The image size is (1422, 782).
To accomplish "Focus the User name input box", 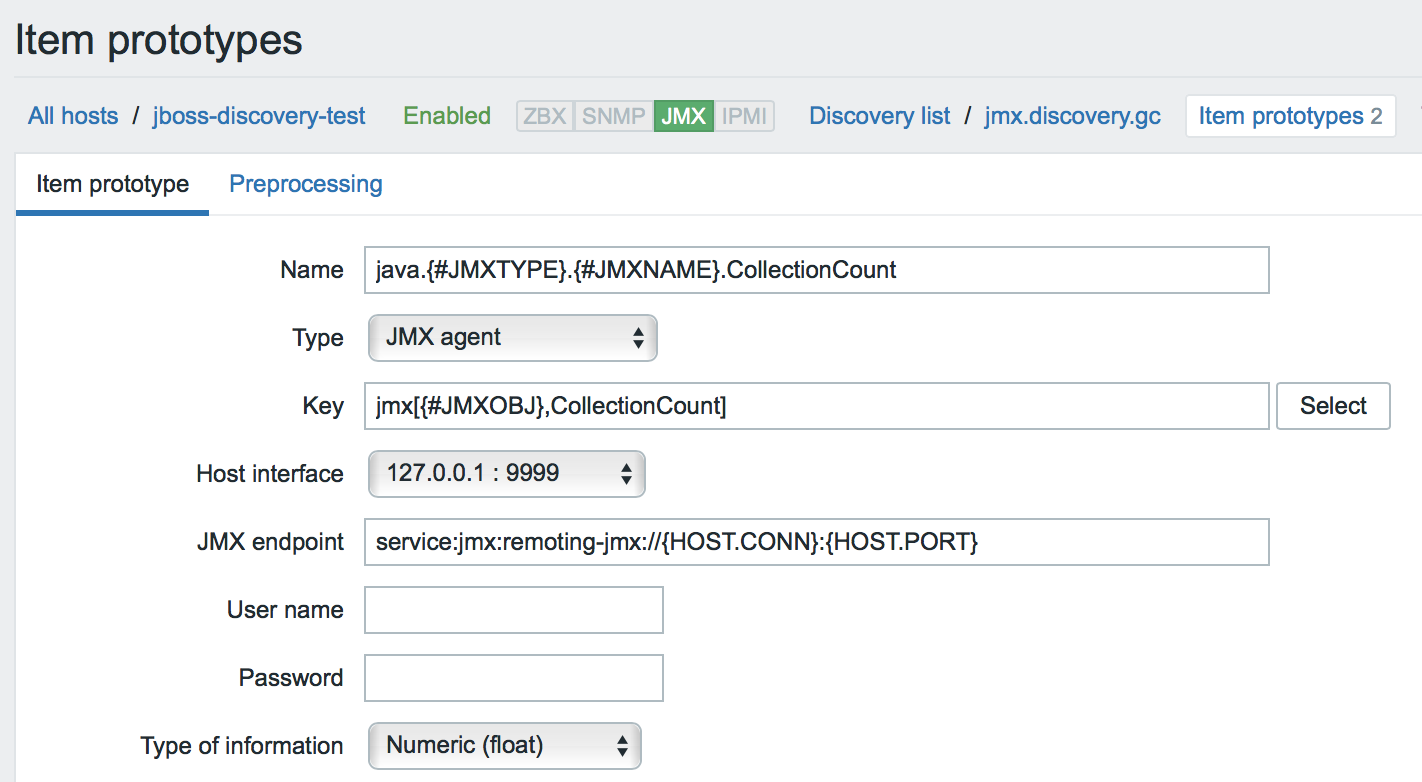I will tap(513, 610).
